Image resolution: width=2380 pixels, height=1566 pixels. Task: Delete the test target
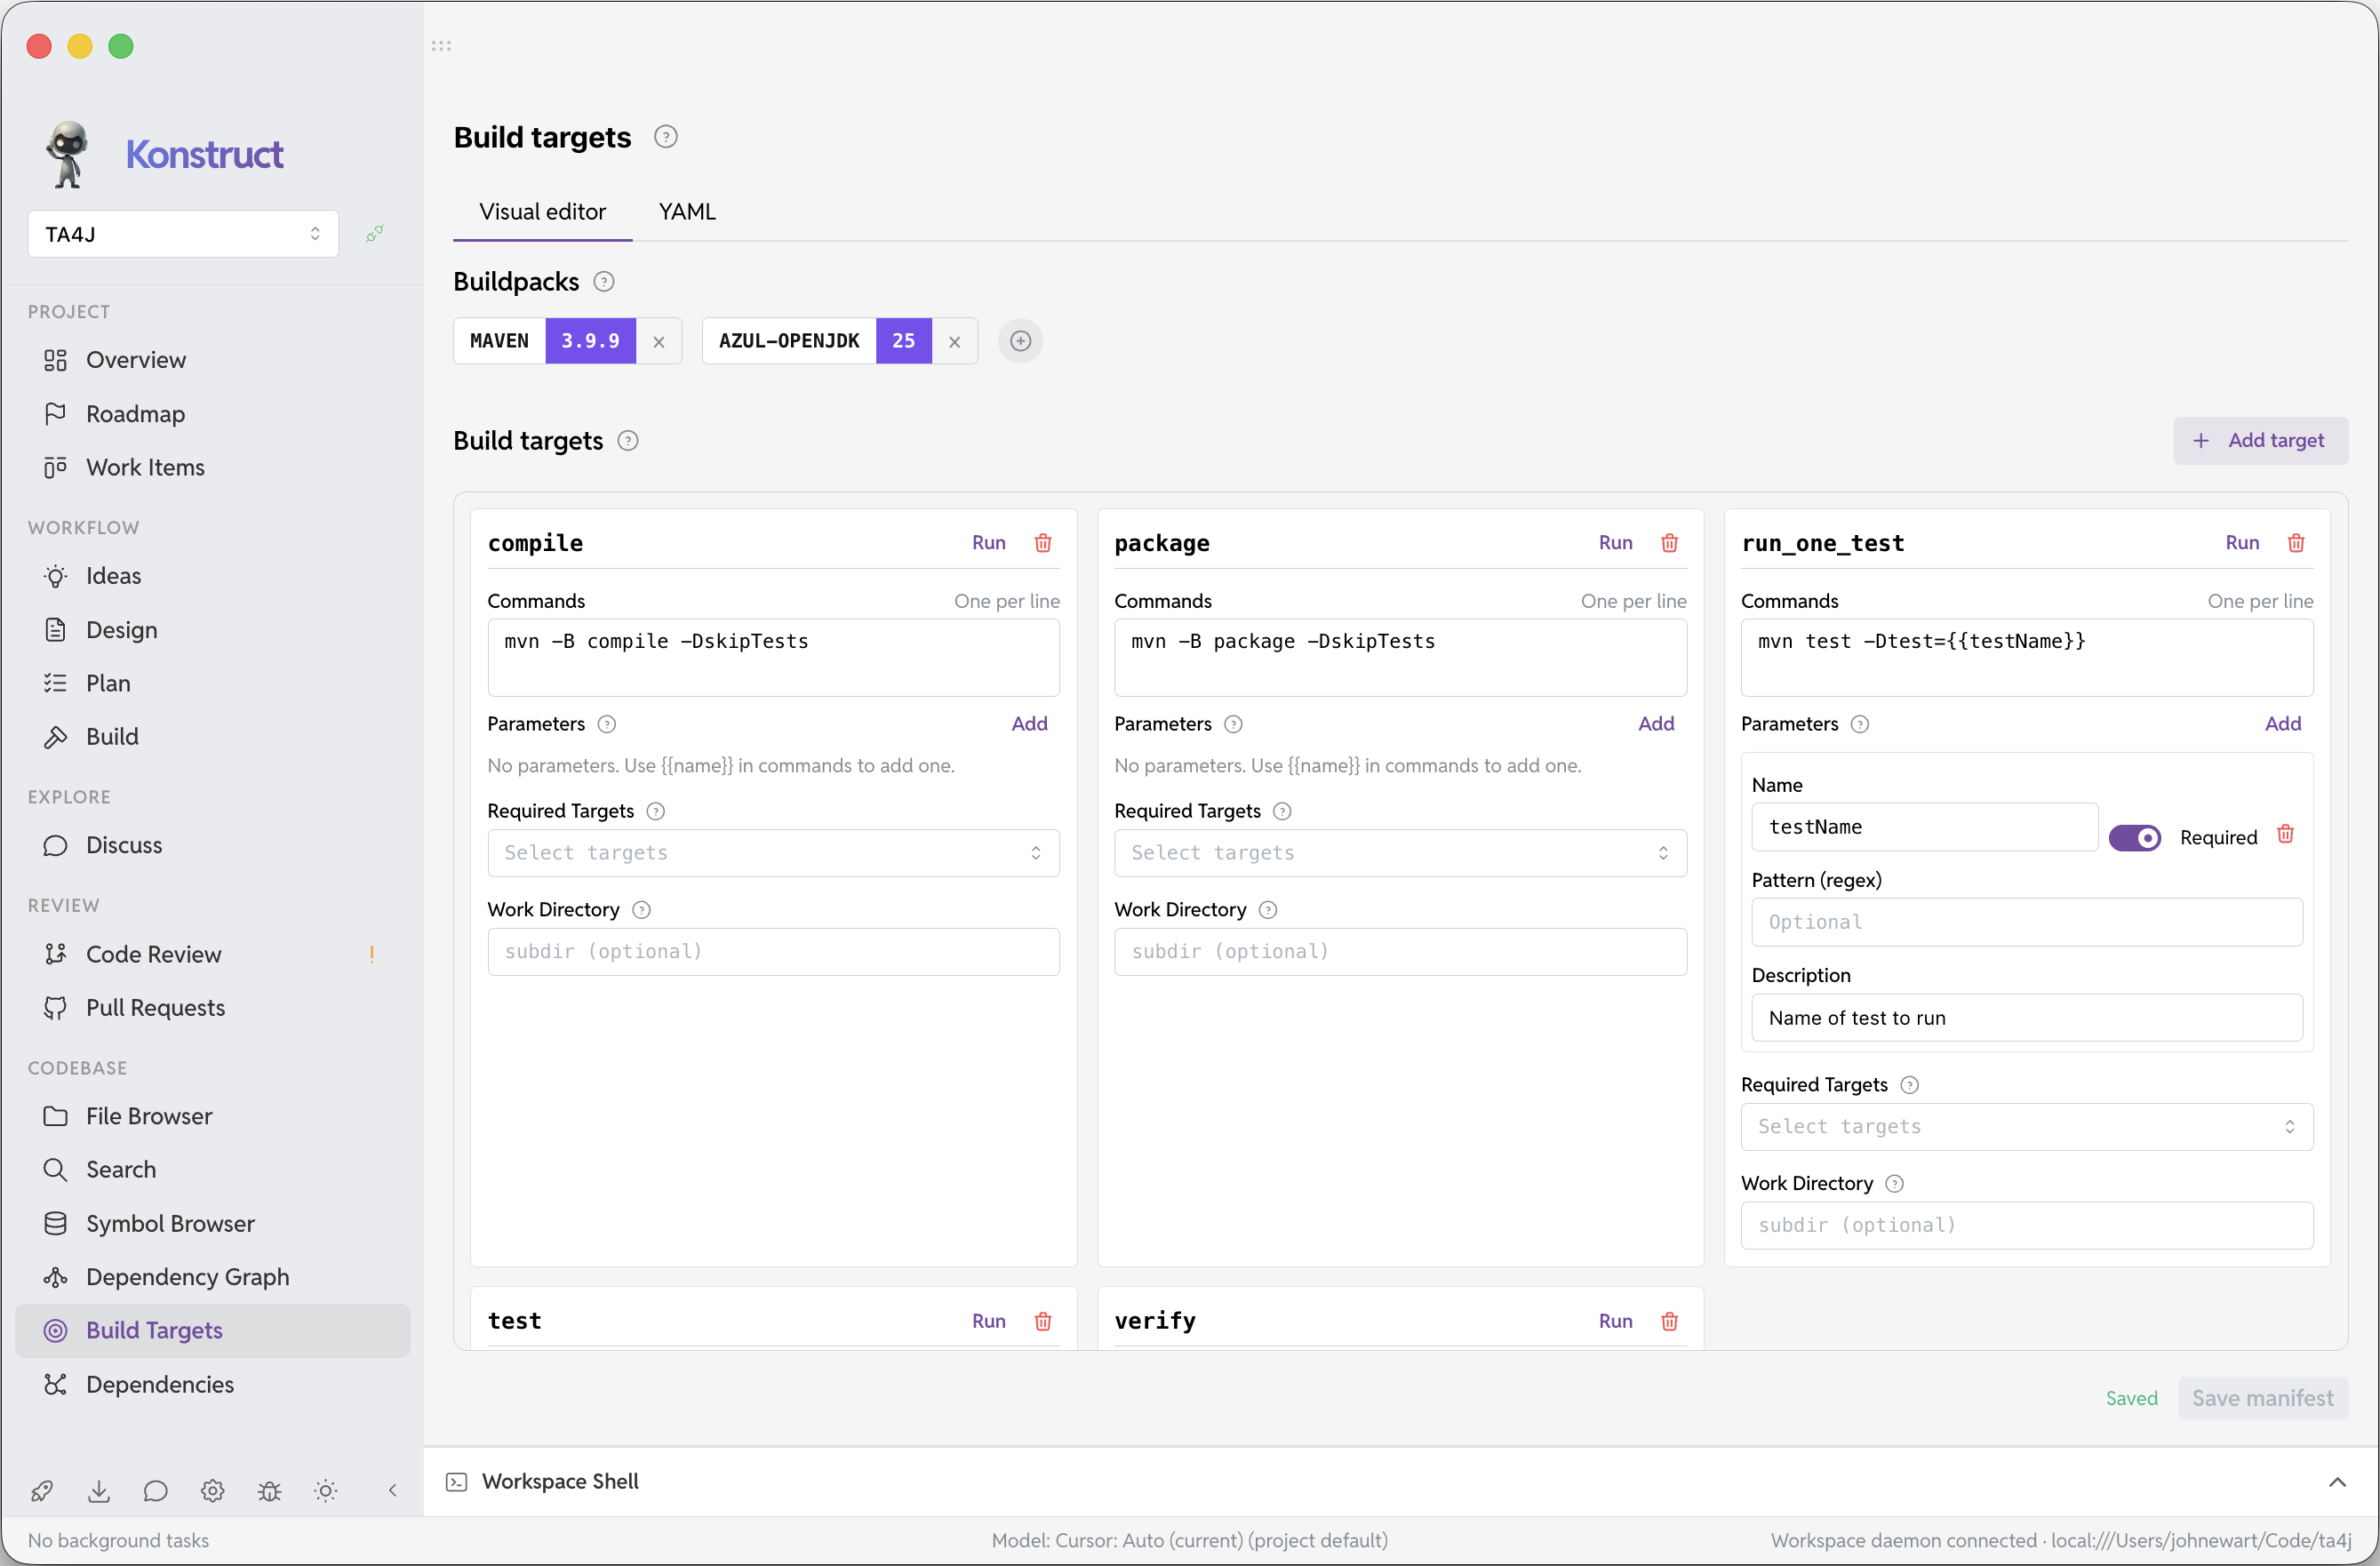(x=1043, y=1321)
